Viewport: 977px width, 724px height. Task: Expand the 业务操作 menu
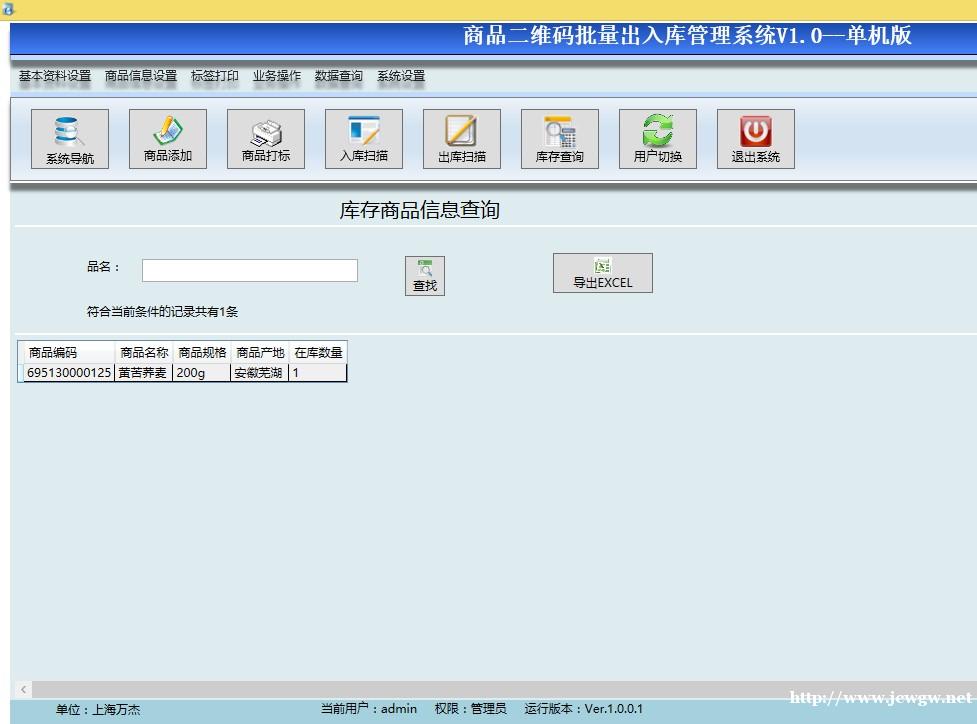pyautogui.click(x=277, y=76)
